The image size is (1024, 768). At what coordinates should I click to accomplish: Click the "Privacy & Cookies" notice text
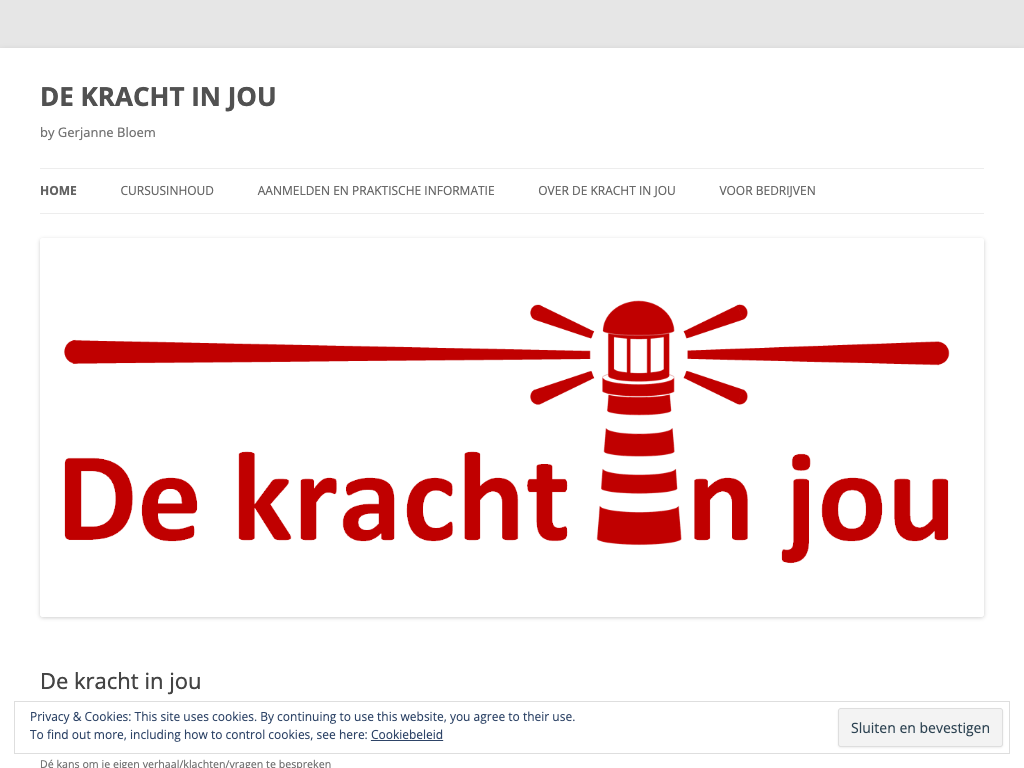point(302,717)
